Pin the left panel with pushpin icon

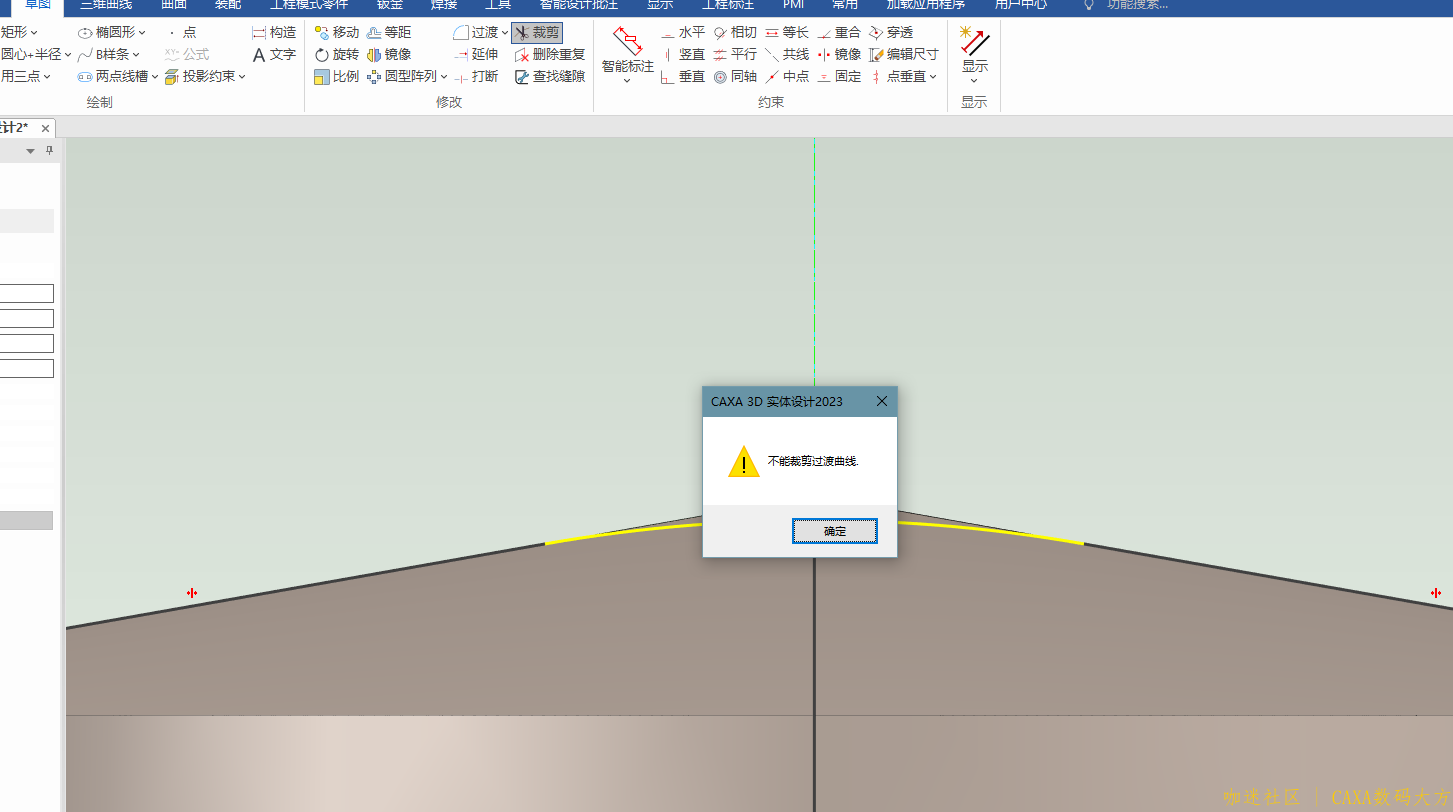(x=50, y=151)
